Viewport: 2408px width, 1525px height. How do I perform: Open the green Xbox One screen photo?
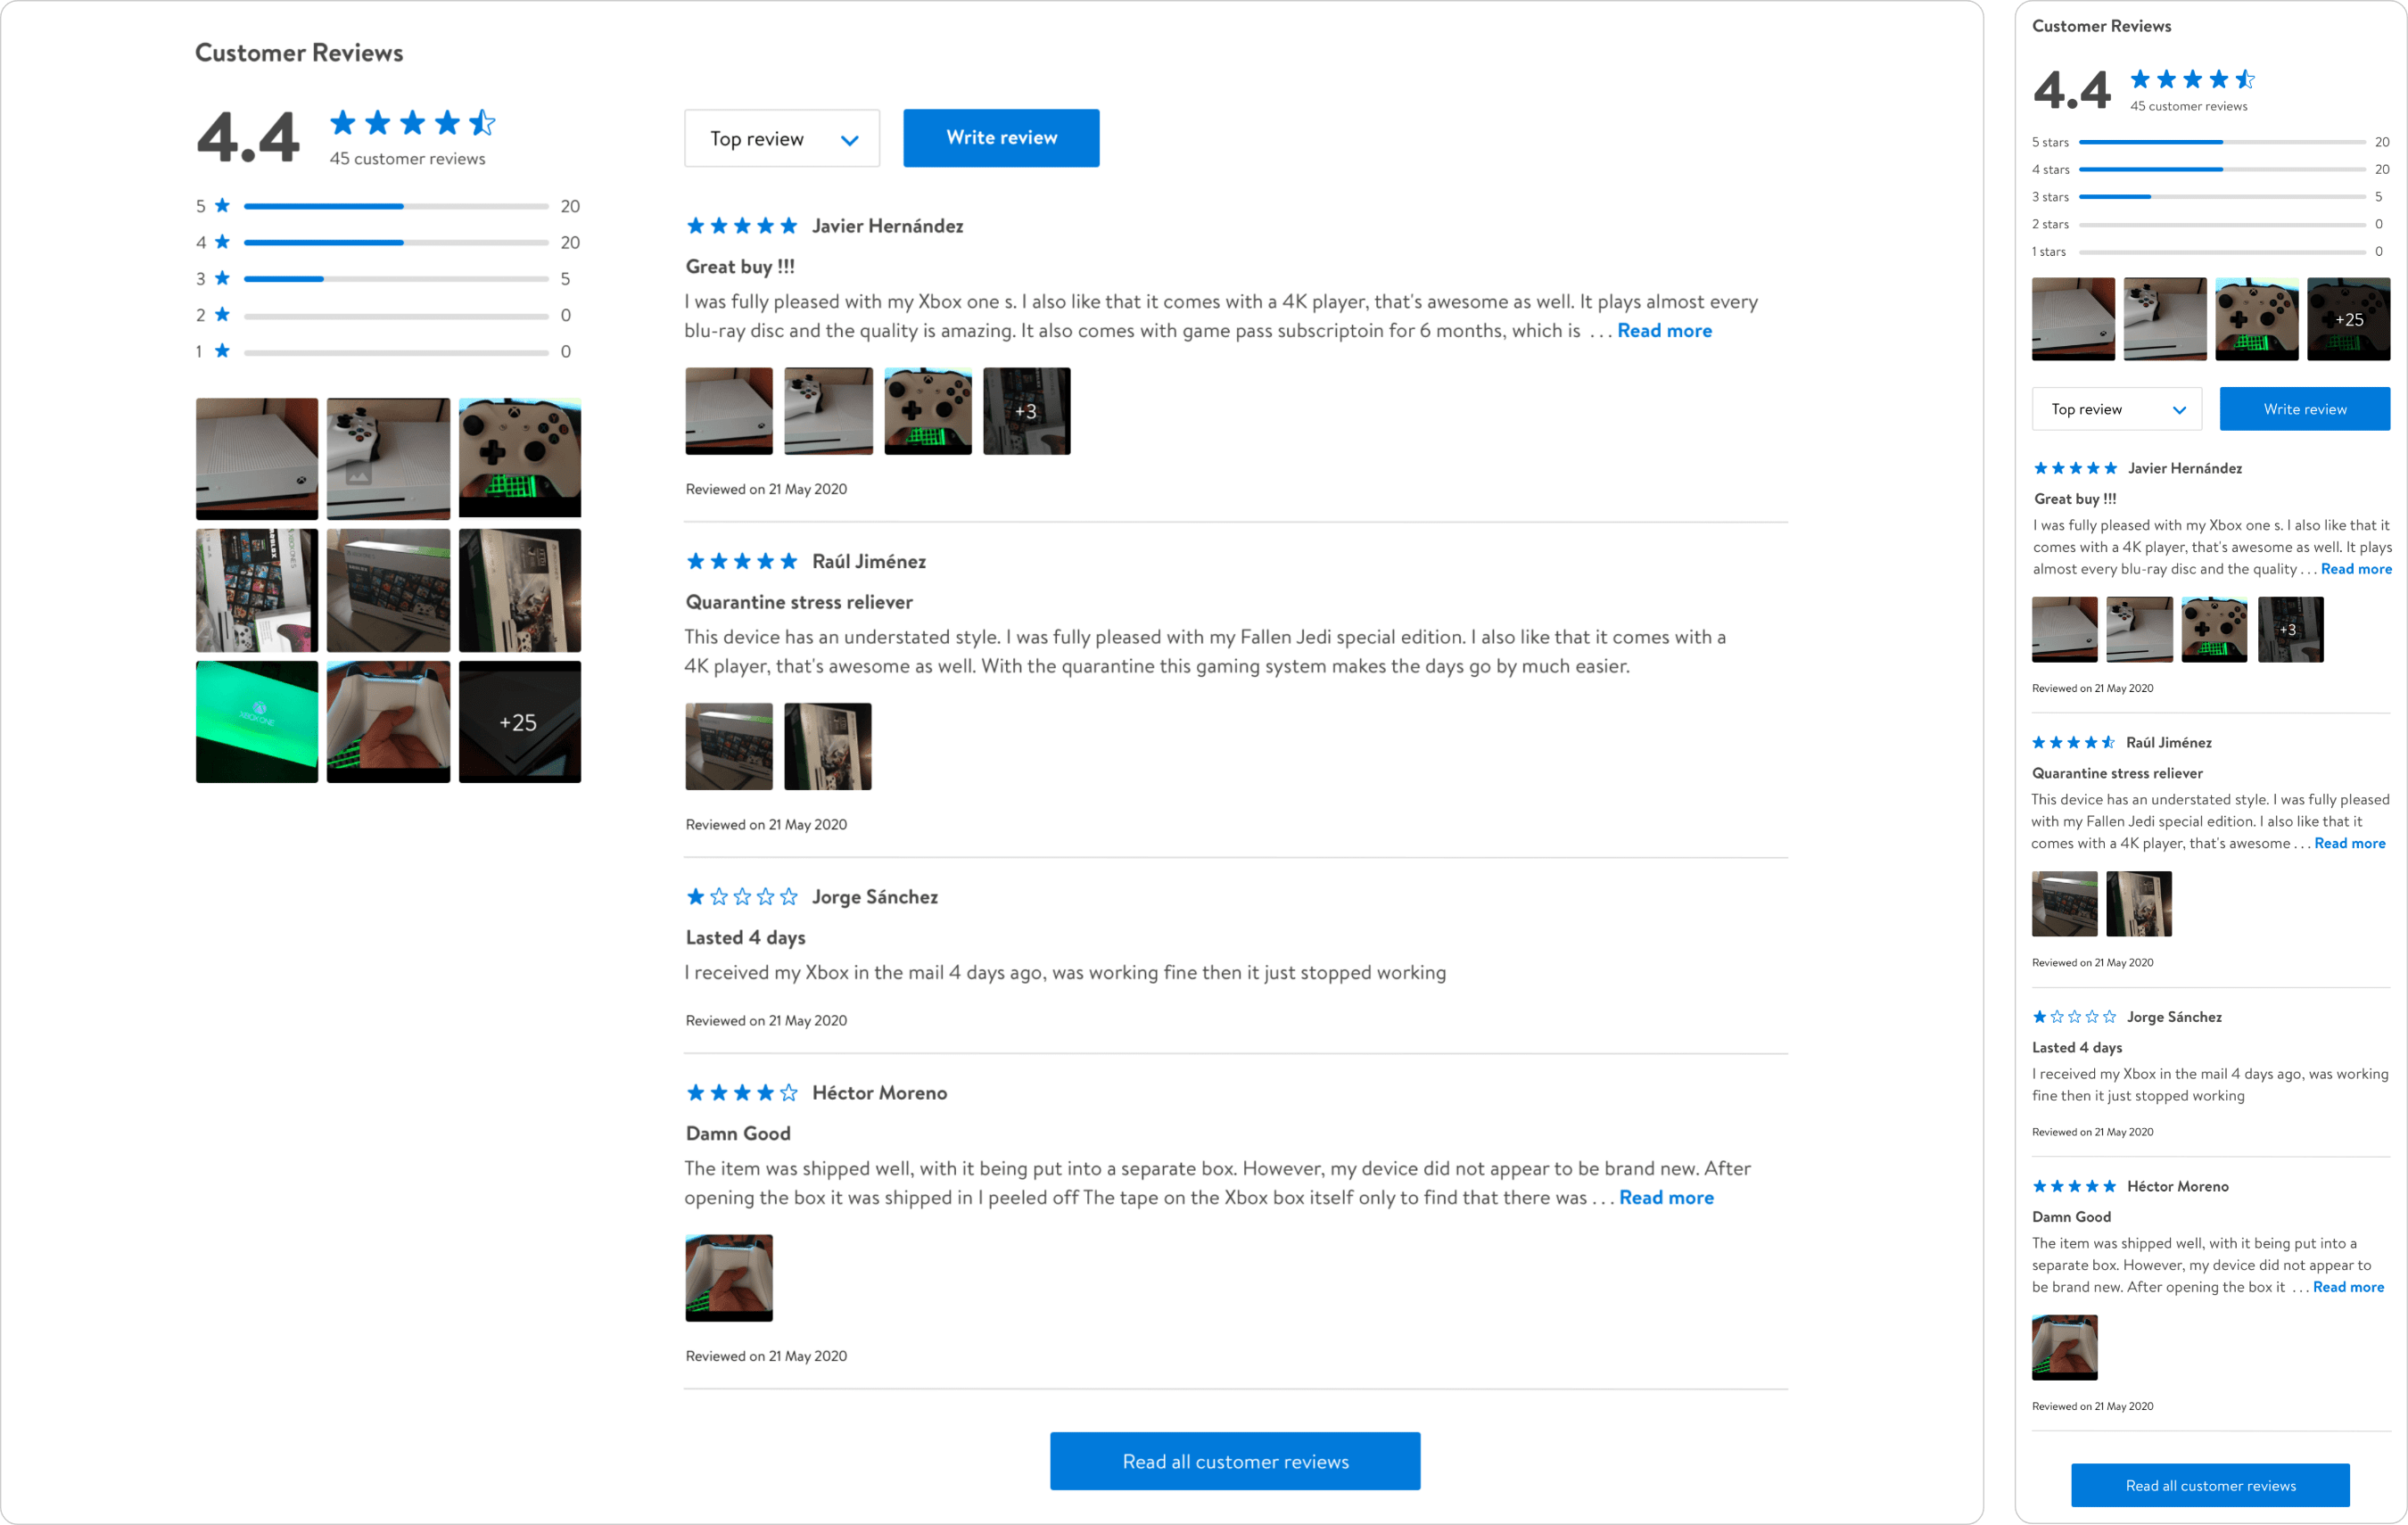(x=257, y=722)
